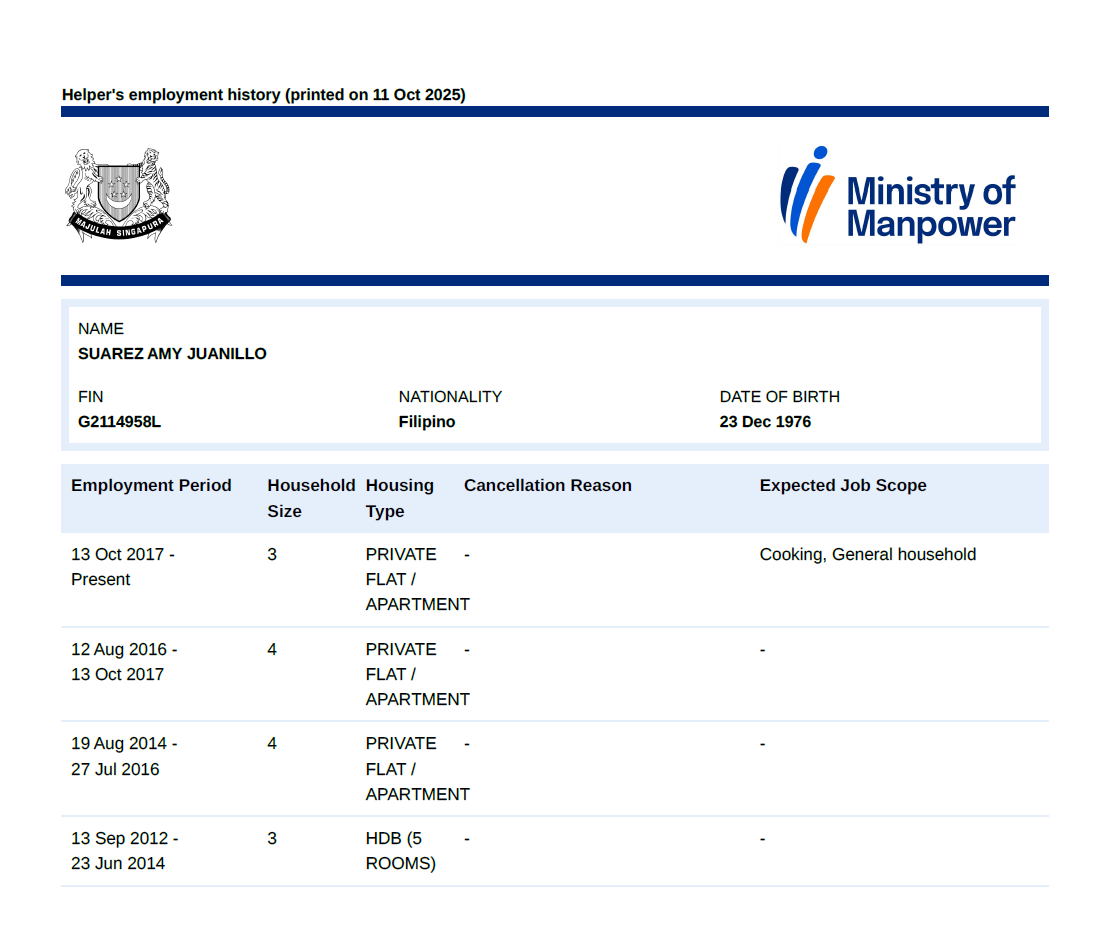Click the Helper's employment history heading
The image size is (1111, 940).
click(x=264, y=94)
